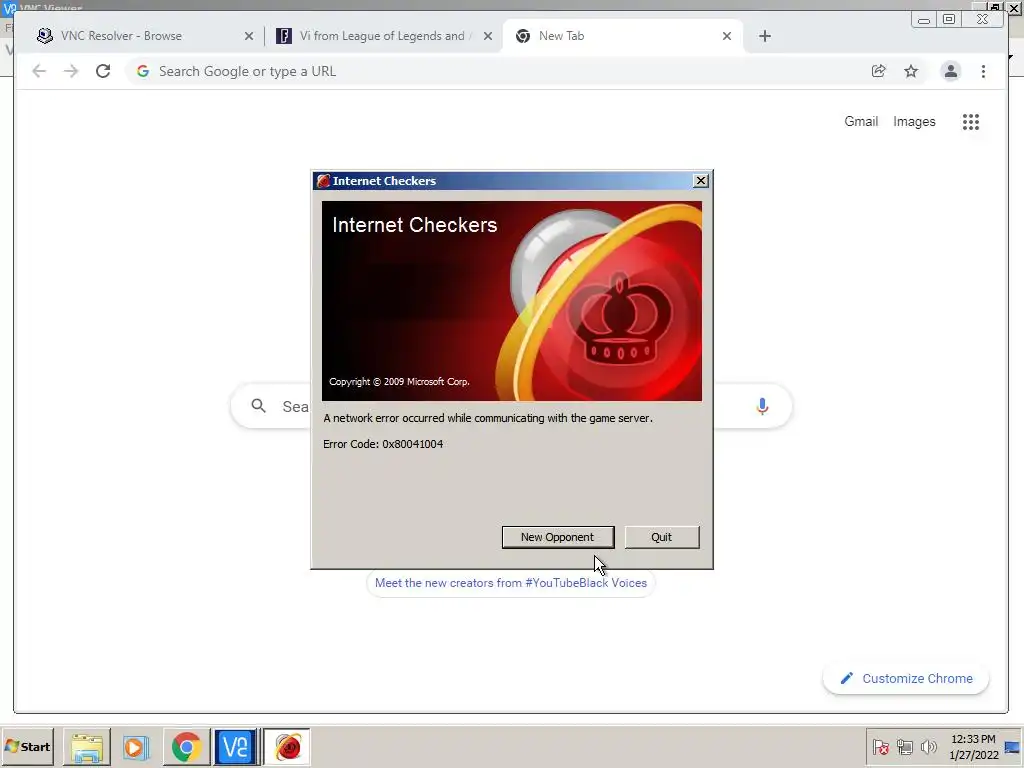Viewport: 1024px width, 768px height.
Task: Minimize the remote Chrome window
Action: click(x=924, y=20)
